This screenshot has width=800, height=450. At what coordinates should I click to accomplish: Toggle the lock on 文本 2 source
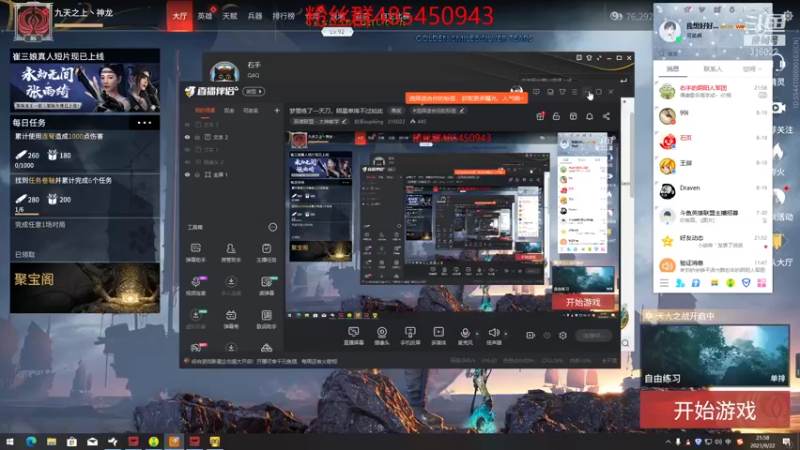coord(197,137)
